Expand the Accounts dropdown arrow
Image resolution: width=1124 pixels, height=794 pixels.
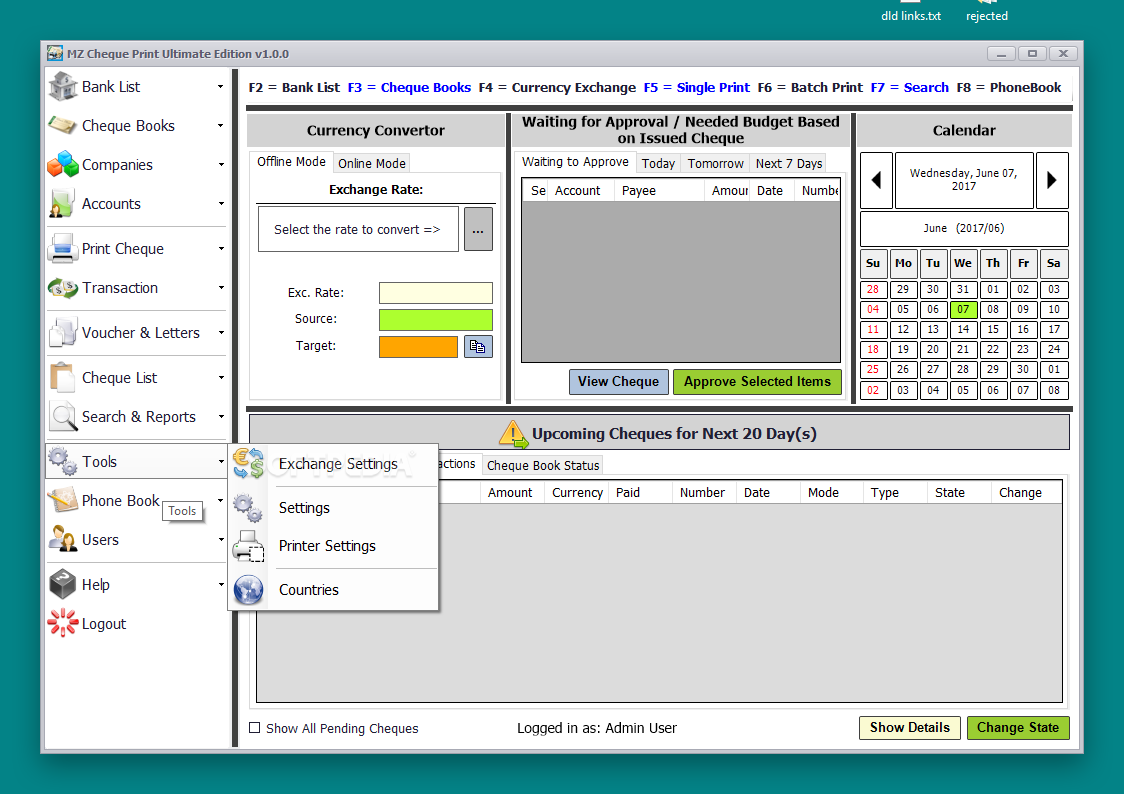[221, 204]
